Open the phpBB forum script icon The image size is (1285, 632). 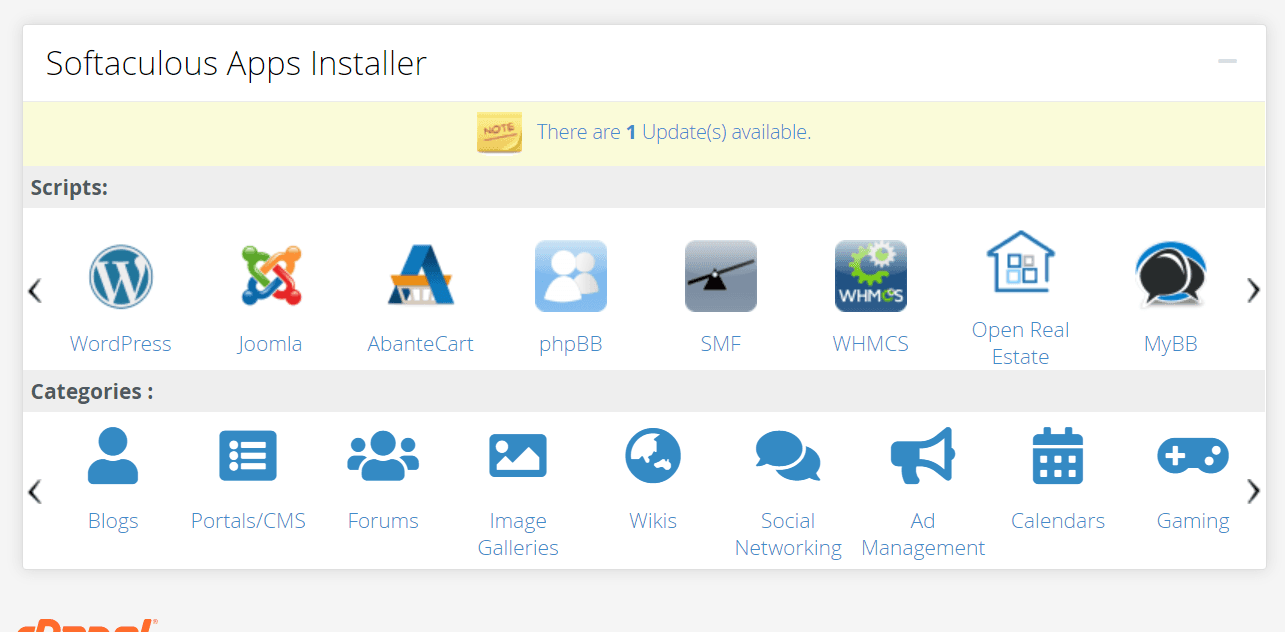point(570,276)
